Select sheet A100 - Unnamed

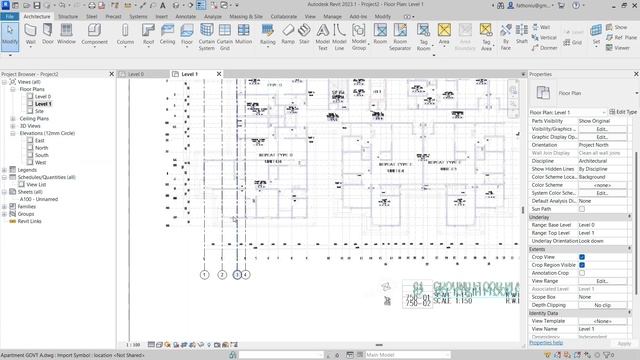pyautogui.click(x=39, y=199)
